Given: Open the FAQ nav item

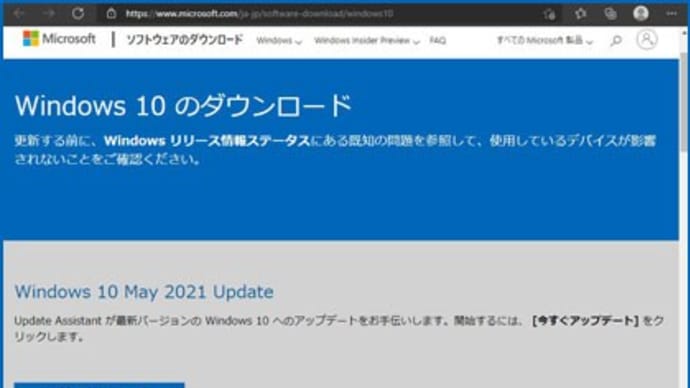Looking at the screenshot, I should pyautogui.click(x=437, y=40).
